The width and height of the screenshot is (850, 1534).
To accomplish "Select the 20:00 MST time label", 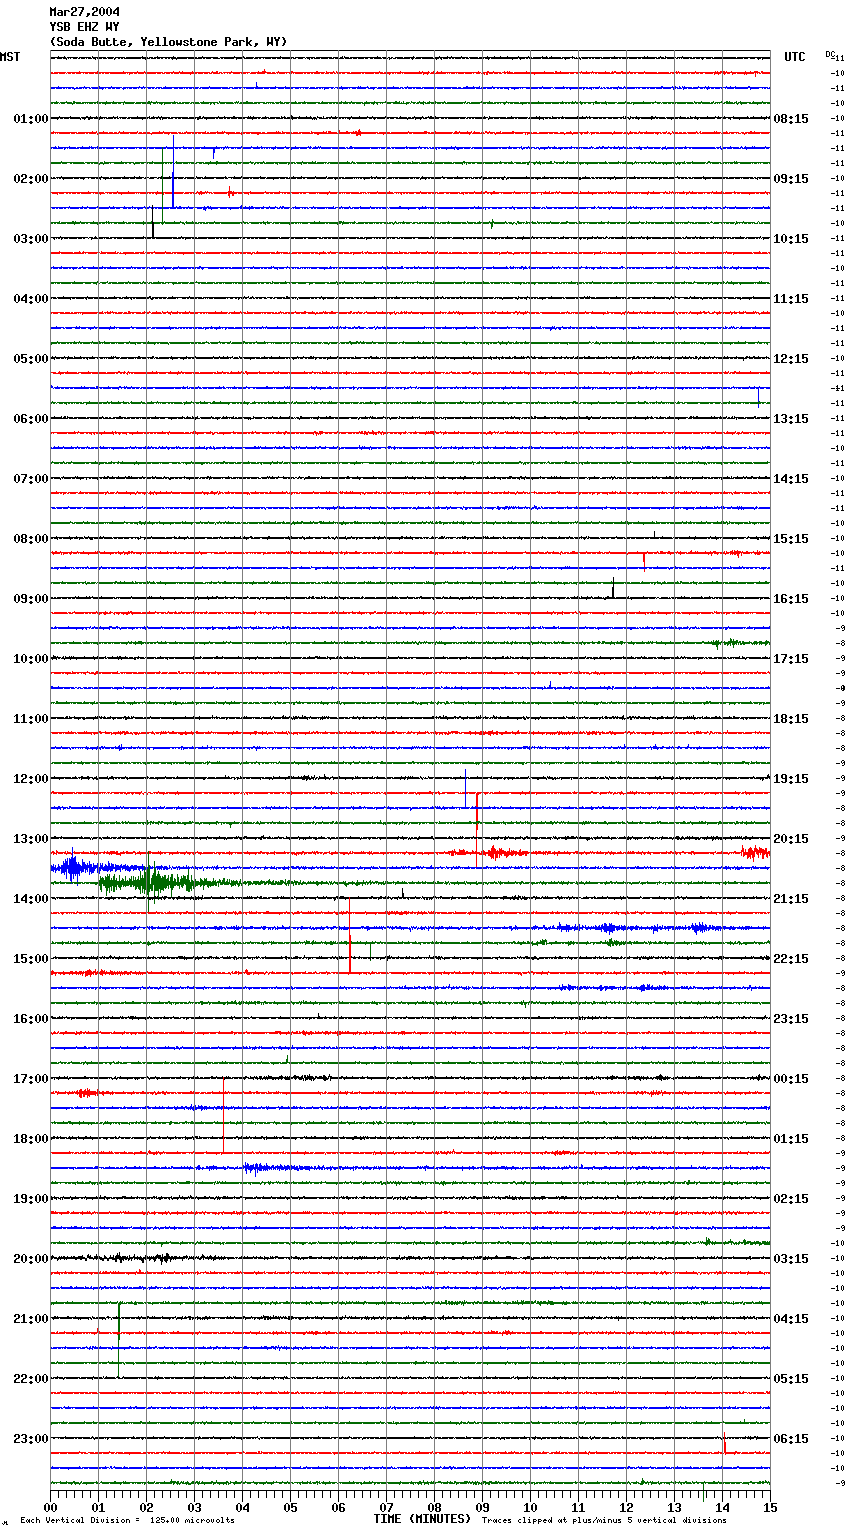I will tap(31, 1259).
